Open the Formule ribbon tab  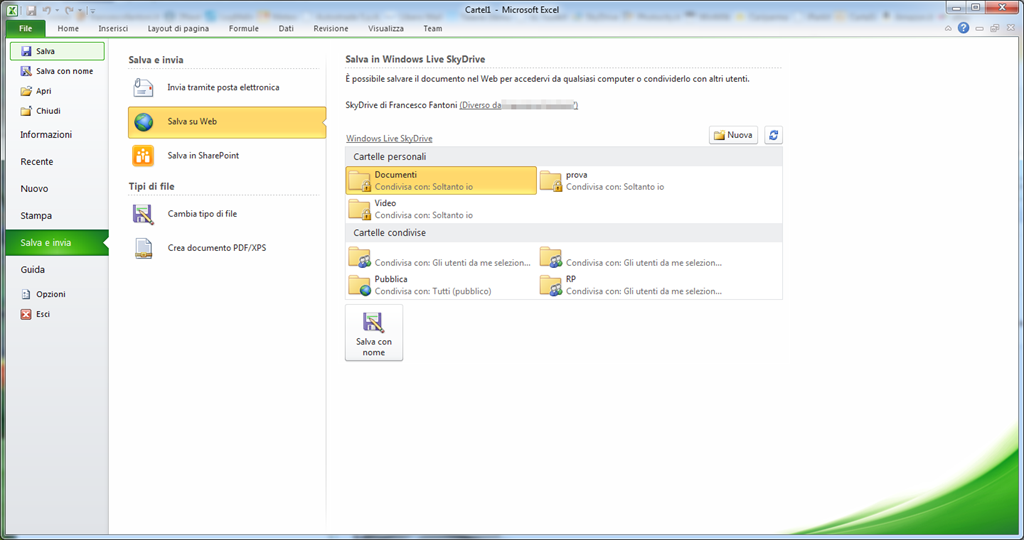tap(244, 29)
